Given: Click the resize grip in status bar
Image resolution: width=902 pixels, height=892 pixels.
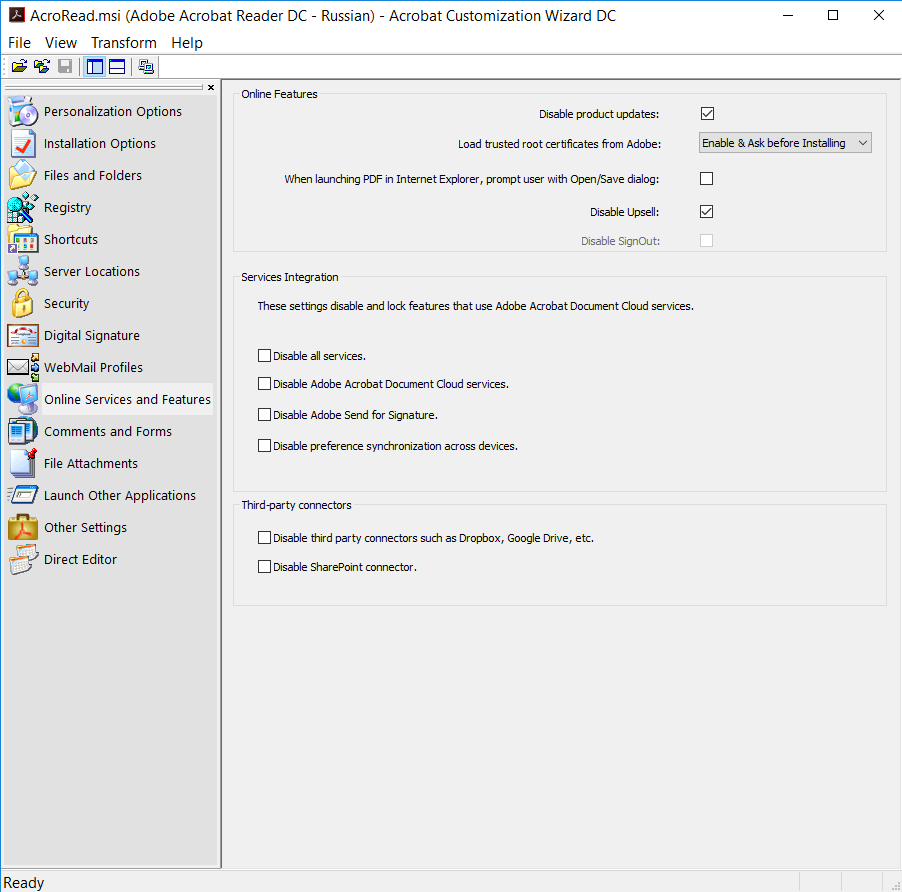Looking at the screenshot, I should [x=895, y=885].
